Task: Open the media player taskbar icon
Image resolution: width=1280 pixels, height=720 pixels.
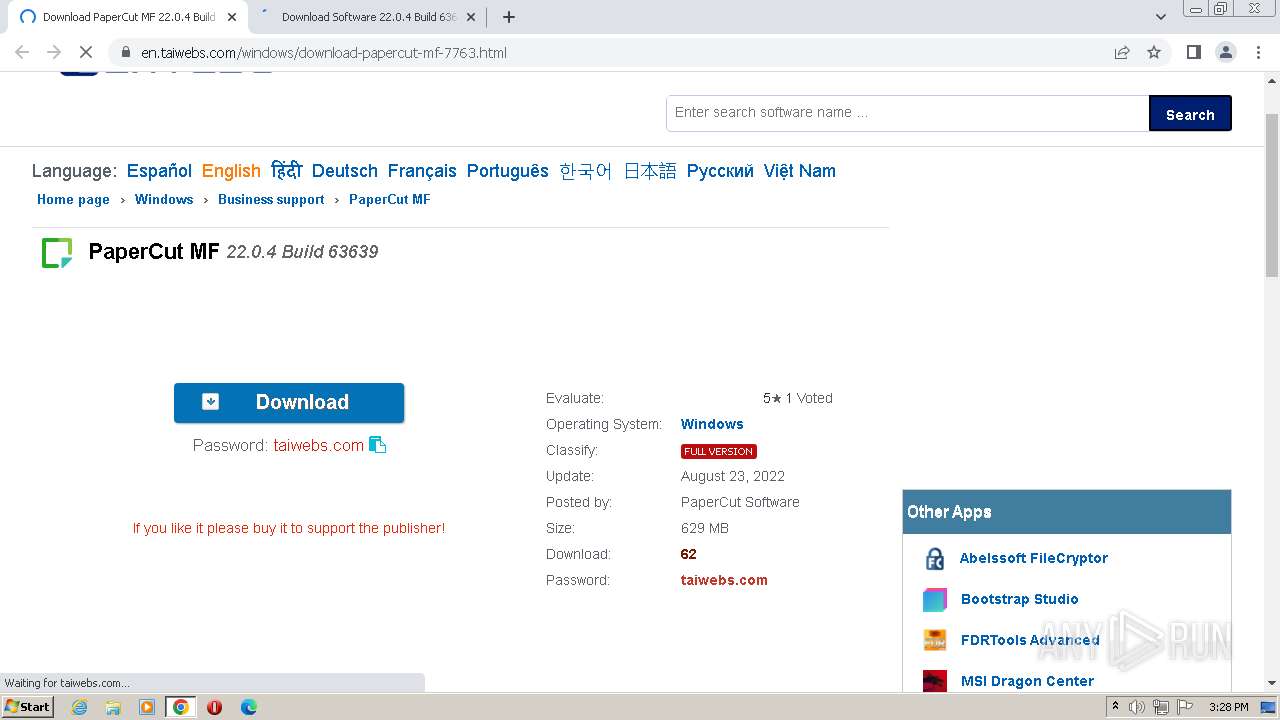Action: pyautogui.click(x=147, y=707)
